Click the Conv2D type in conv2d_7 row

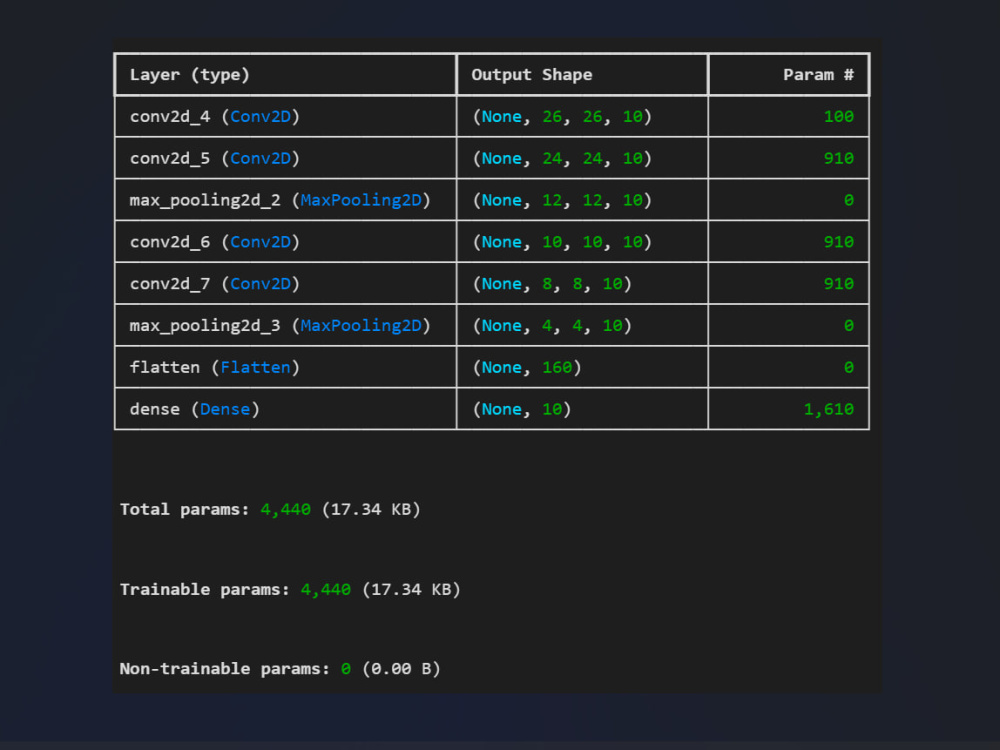point(260,284)
